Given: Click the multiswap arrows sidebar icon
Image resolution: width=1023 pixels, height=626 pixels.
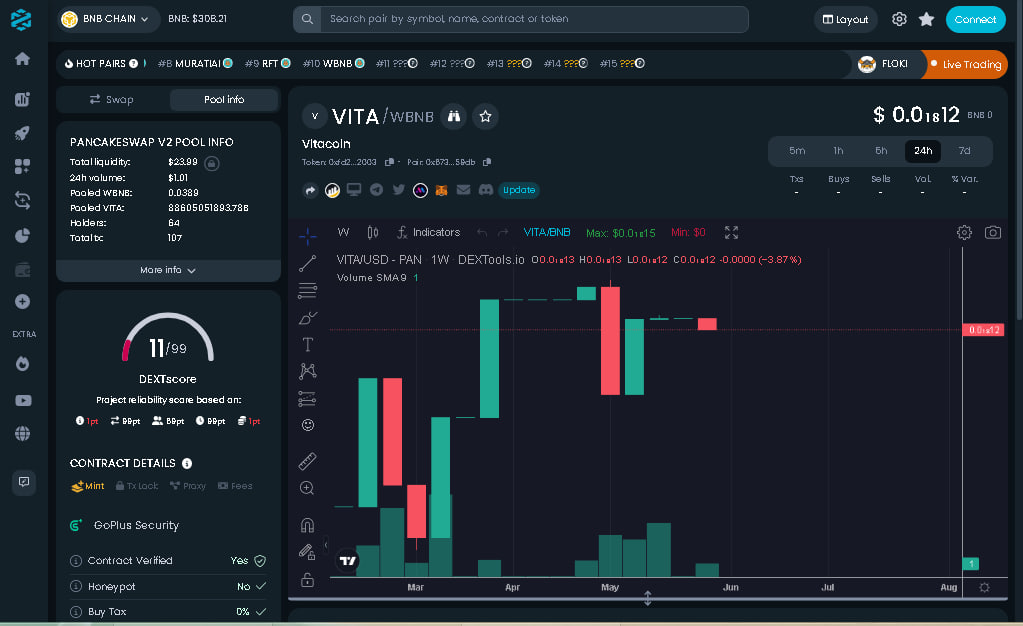Looking at the screenshot, I should tap(22, 200).
